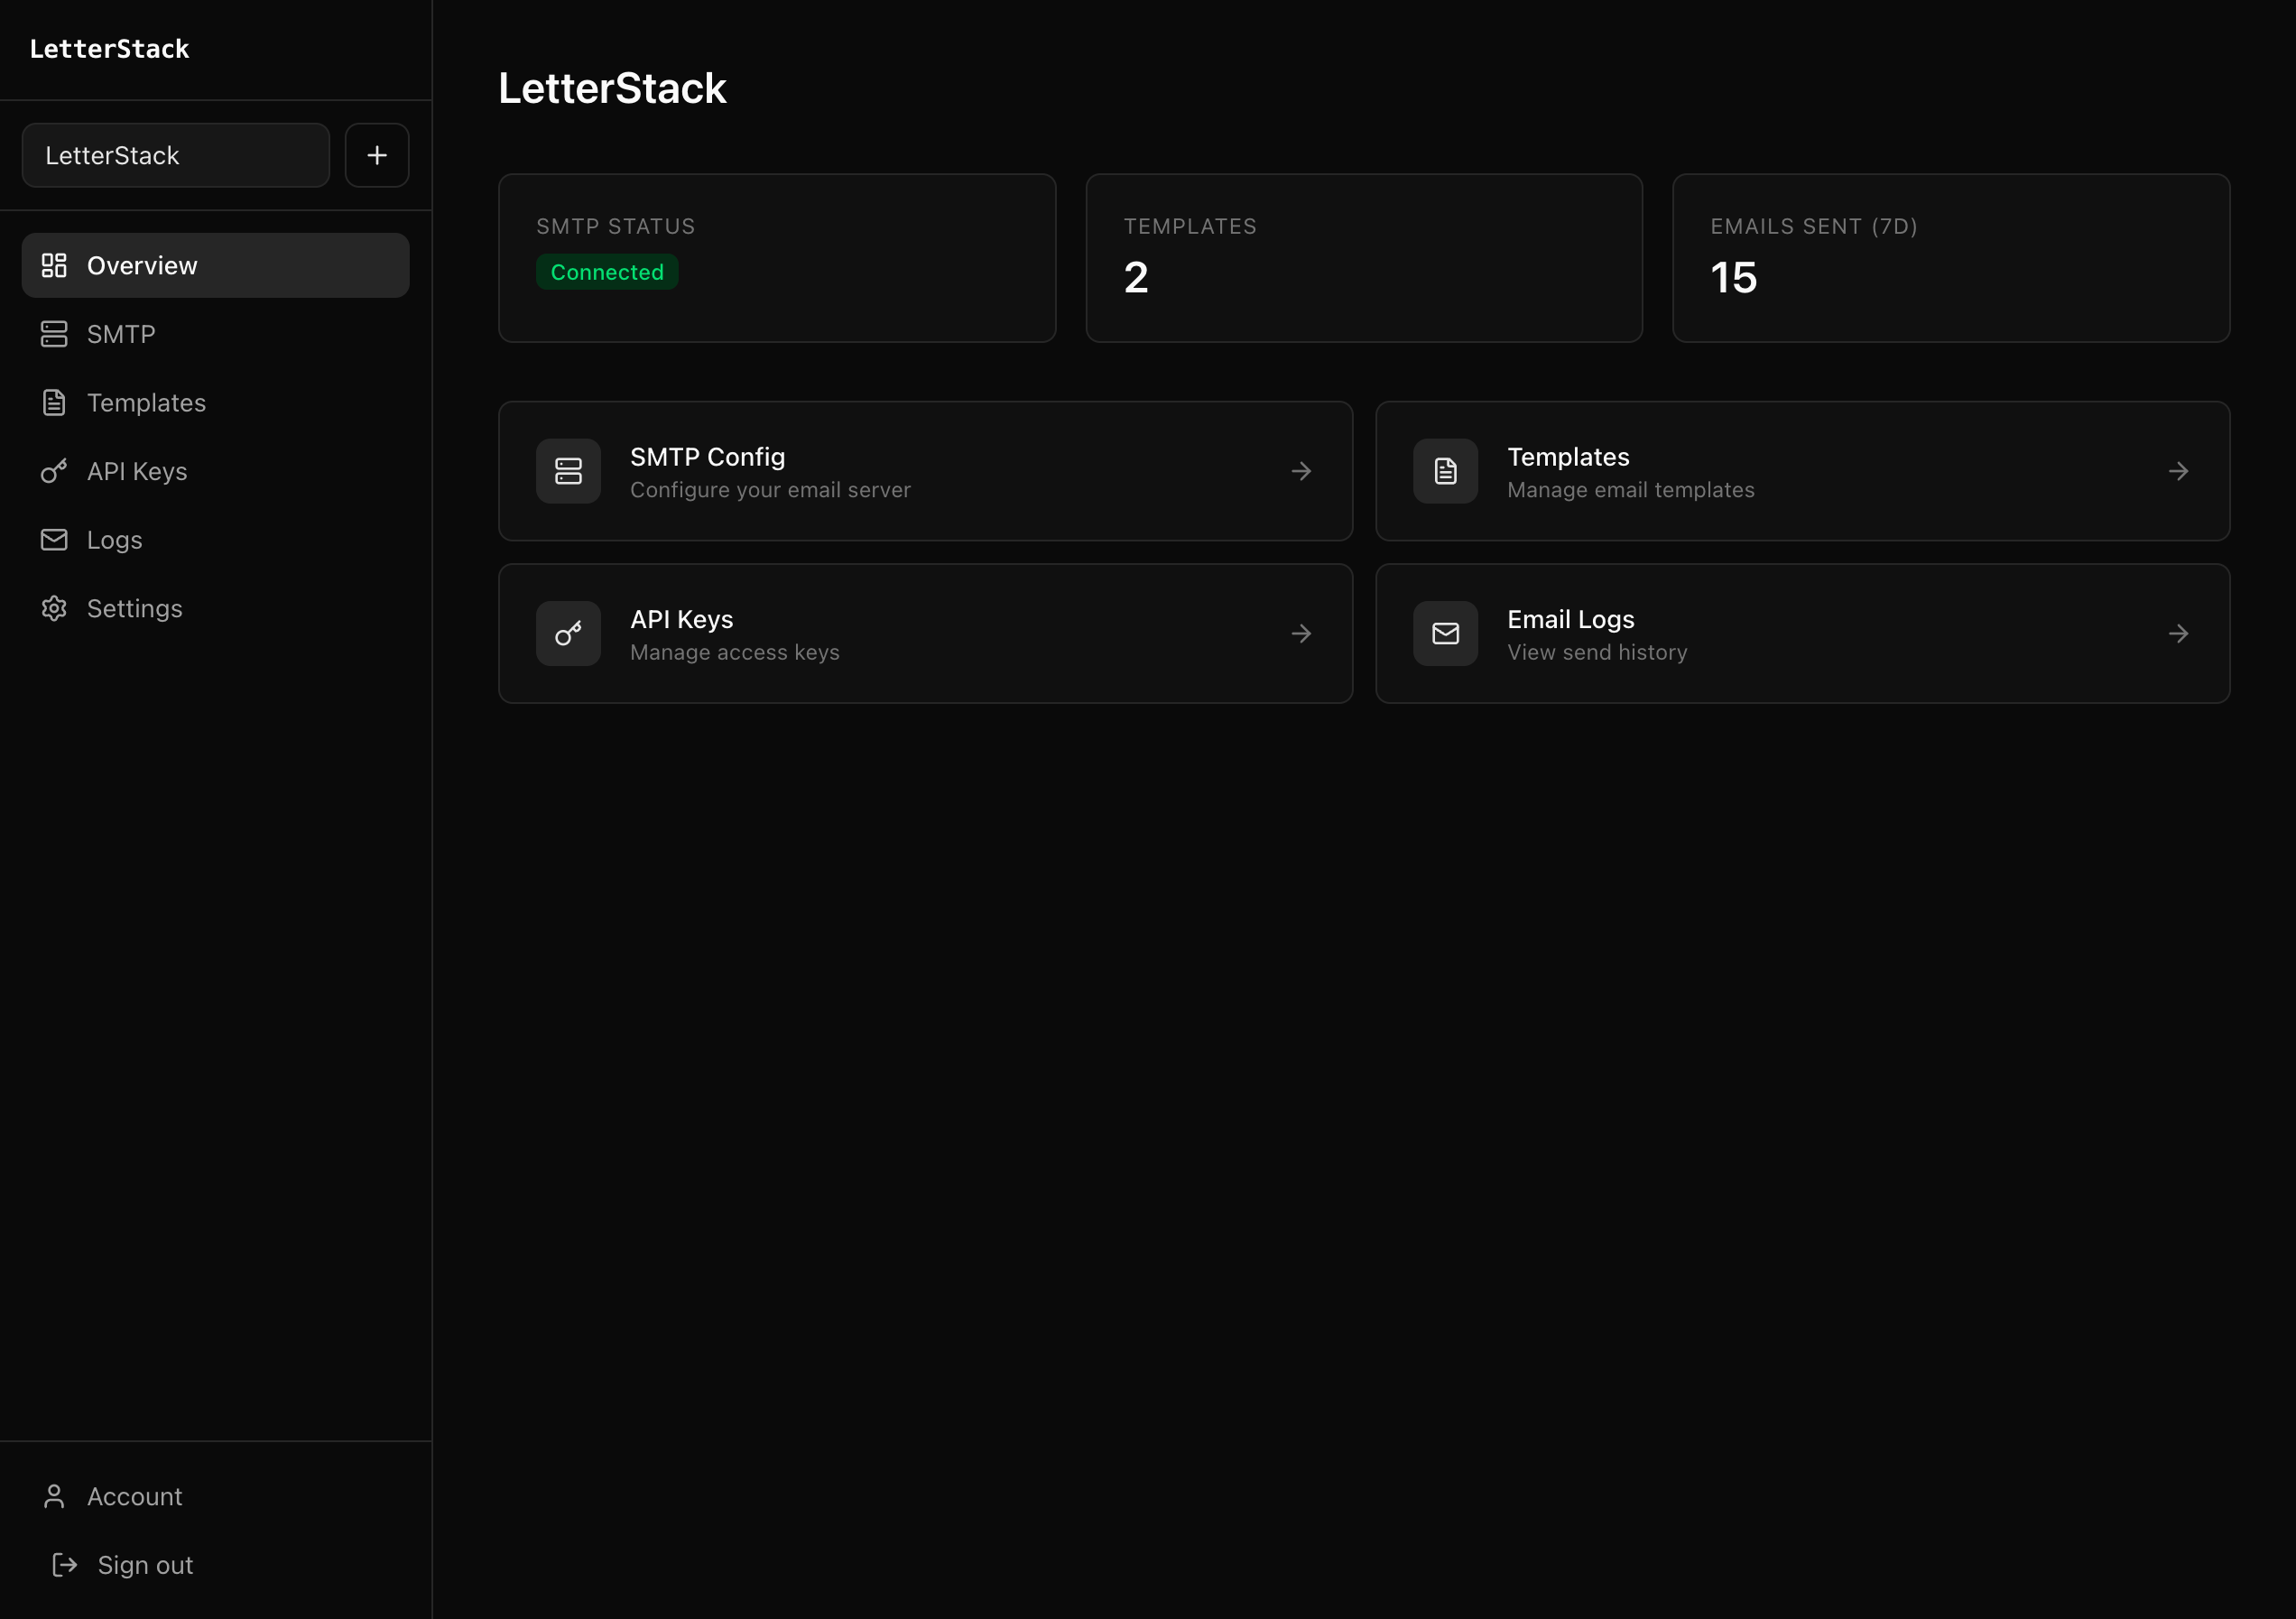The width and height of the screenshot is (2296, 1619).
Task: Open the Email Logs card title
Action: point(1570,619)
